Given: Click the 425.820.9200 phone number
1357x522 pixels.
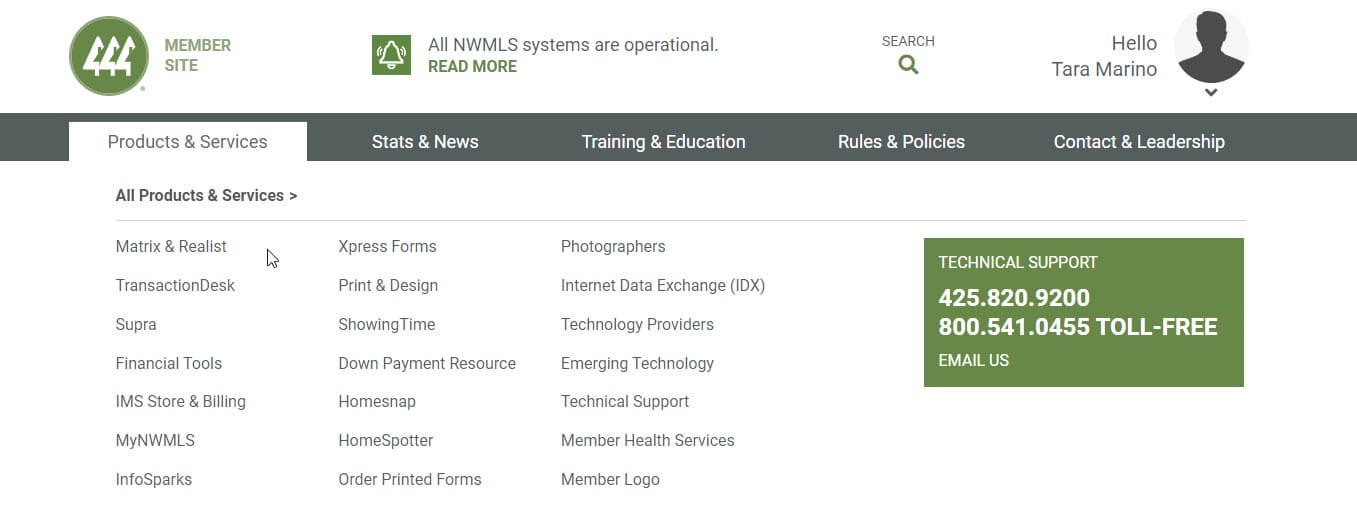Looking at the screenshot, I should click(x=1014, y=298).
